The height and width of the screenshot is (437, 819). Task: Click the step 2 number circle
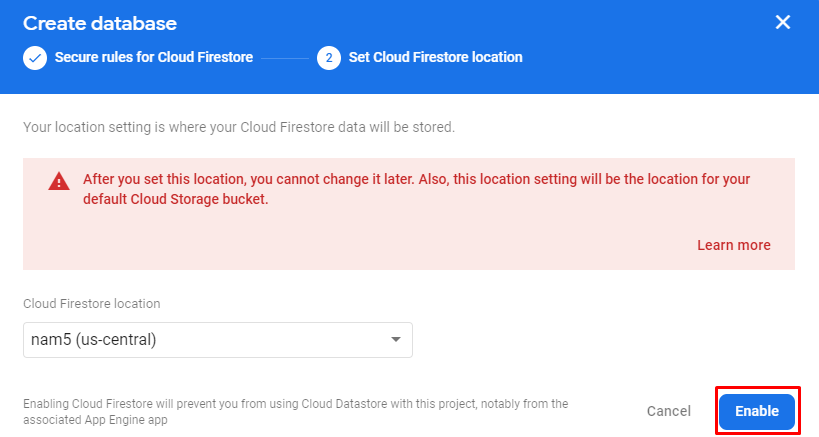[329, 58]
